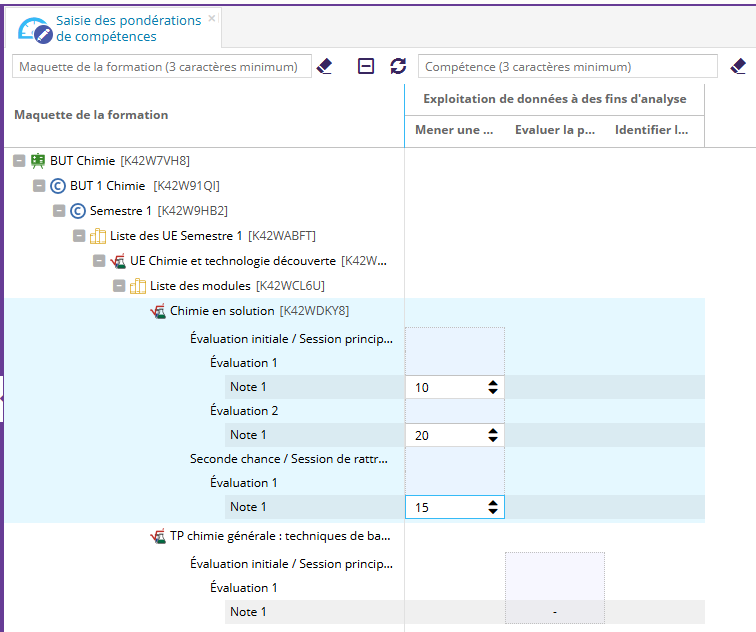The image size is (756, 632).
Task: Click the TP chimie générale module icon
Action: tap(158, 536)
